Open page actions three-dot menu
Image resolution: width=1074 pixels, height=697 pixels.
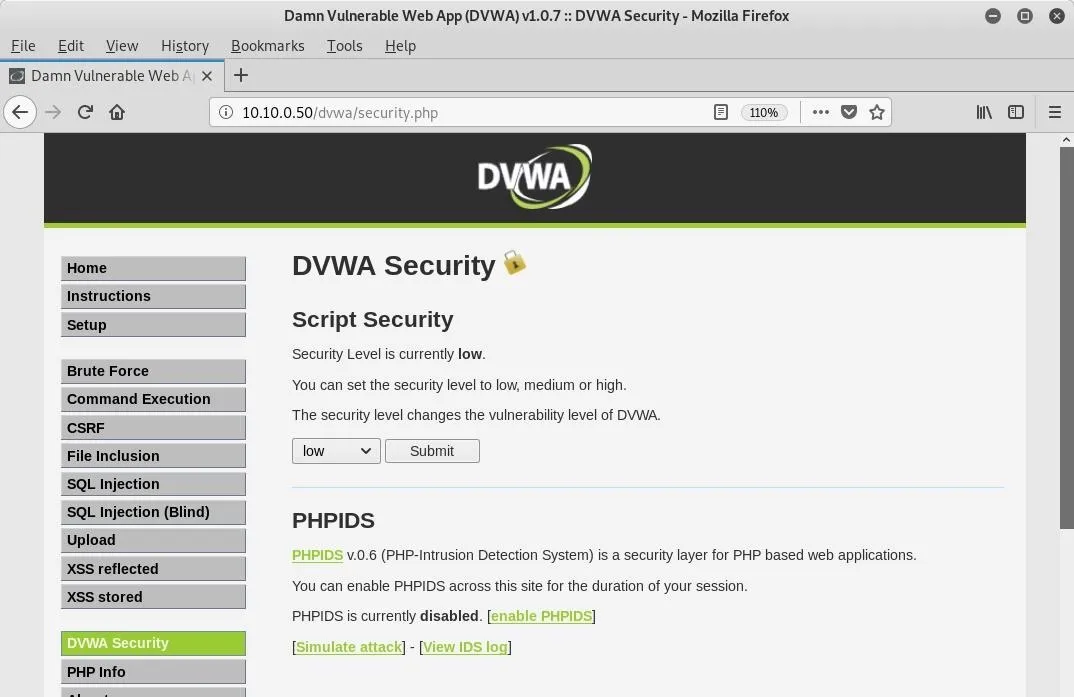point(821,112)
